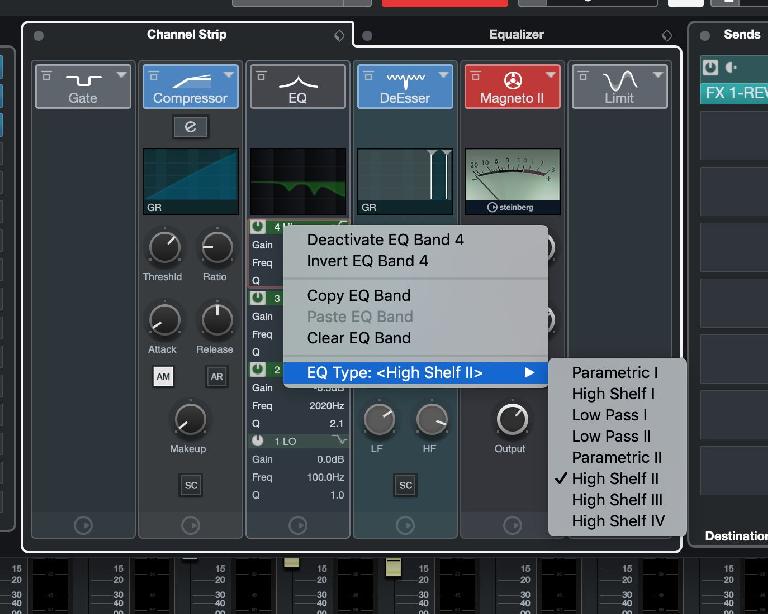Image resolution: width=768 pixels, height=614 pixels.
Task: Click the Equalizer preset diamond icon
Action: tap(667, 35)
